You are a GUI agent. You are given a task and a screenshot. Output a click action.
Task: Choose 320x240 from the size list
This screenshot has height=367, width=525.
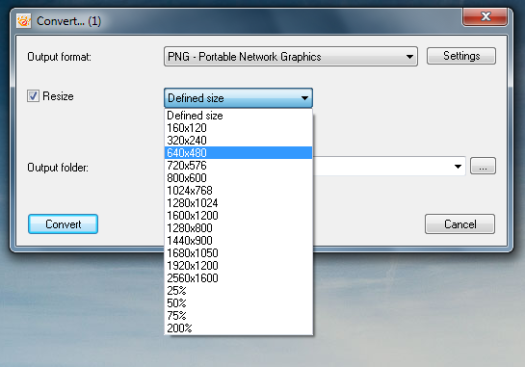click(238, 140)
